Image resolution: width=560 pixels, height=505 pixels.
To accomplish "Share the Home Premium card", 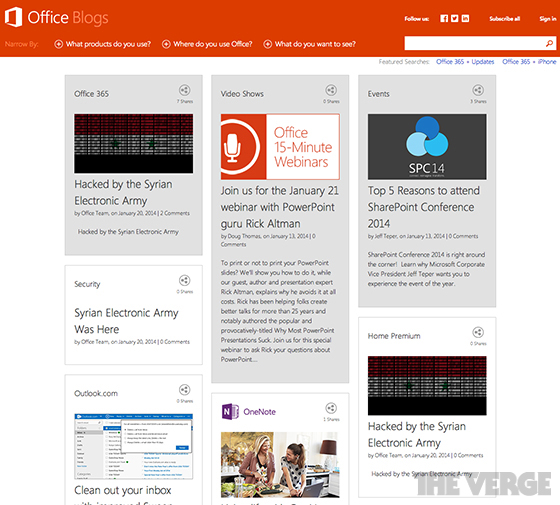I will [x=478, y=332].
